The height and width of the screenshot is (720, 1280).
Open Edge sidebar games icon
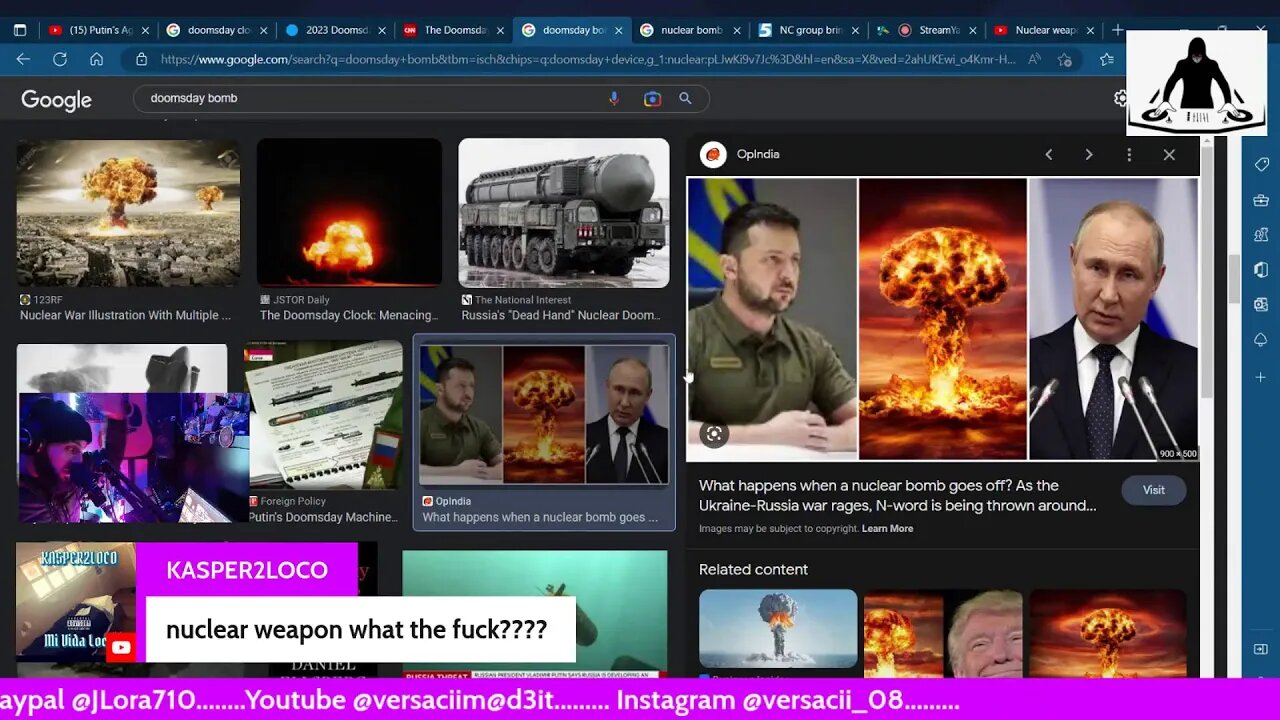pyautogui.click(x=1261, y=235)
